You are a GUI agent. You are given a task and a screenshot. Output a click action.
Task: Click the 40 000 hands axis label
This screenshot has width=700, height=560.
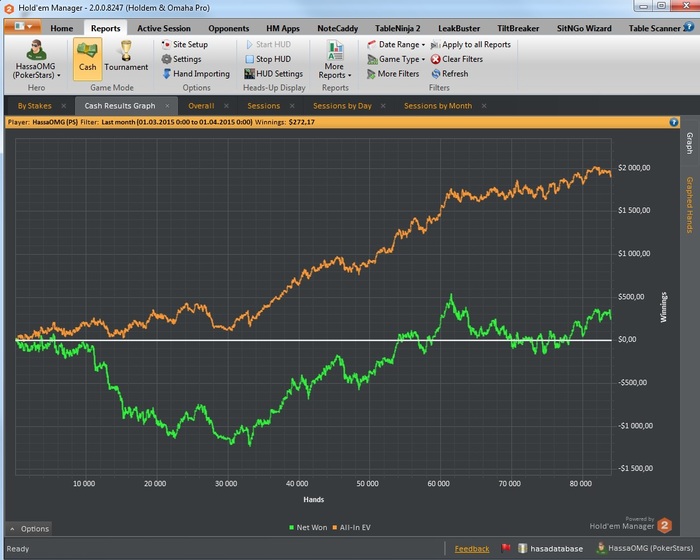pos(297,484)
